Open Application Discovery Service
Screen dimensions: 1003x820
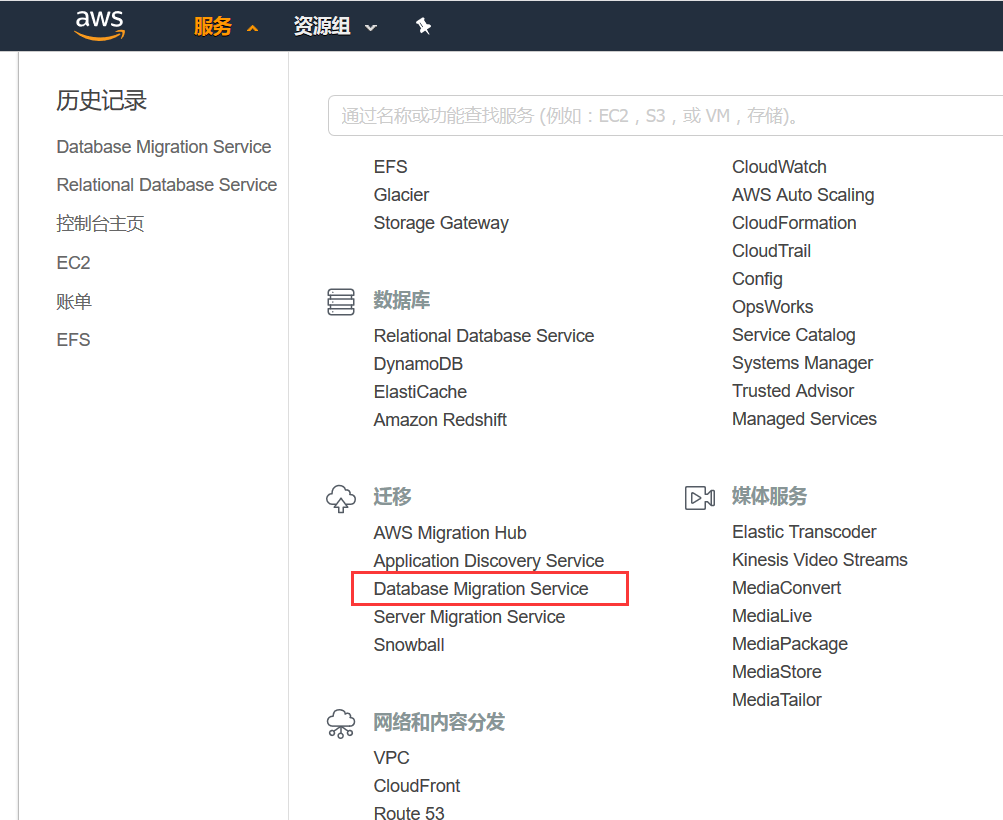click(x=489, y=561)
